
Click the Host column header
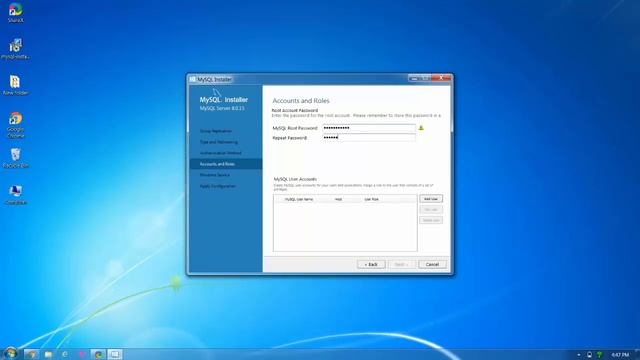tap(338, 199)
